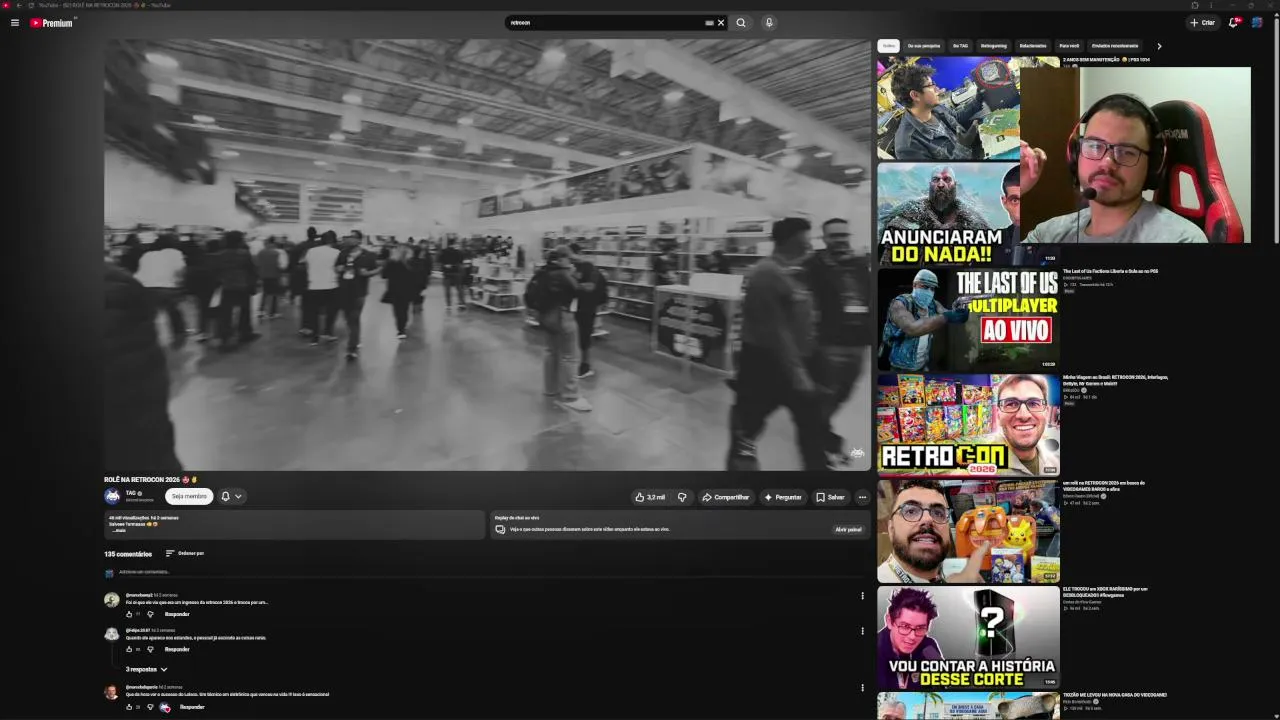Go to YouTube Premium home logo
The width and height of the screenshot is (1280, 720).
(51, 23)
